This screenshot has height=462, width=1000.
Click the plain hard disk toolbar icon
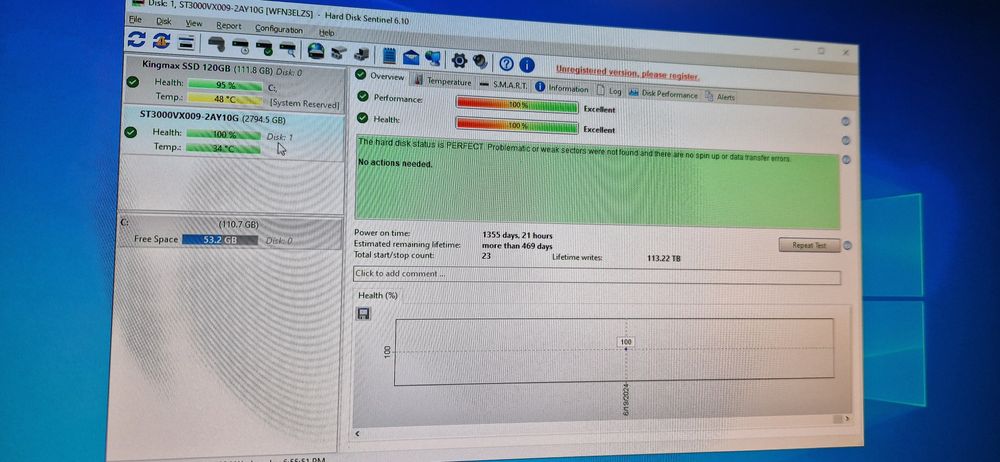point(217,44)
